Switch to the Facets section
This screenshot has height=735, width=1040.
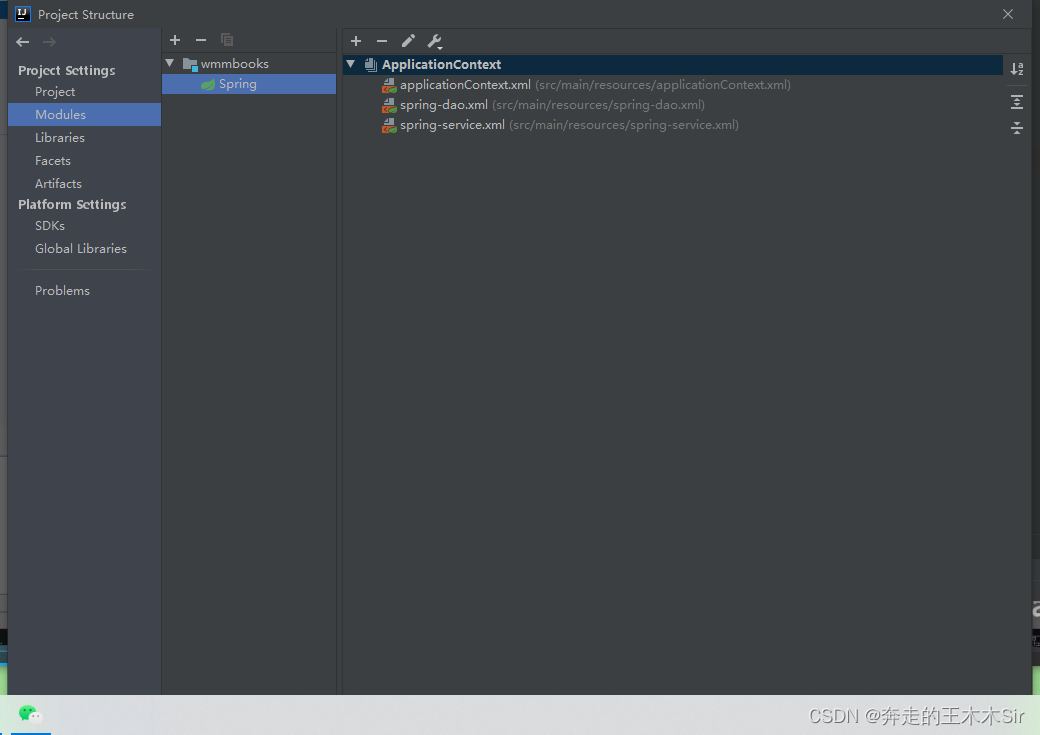pyautogui.click(x=53, y=161)
